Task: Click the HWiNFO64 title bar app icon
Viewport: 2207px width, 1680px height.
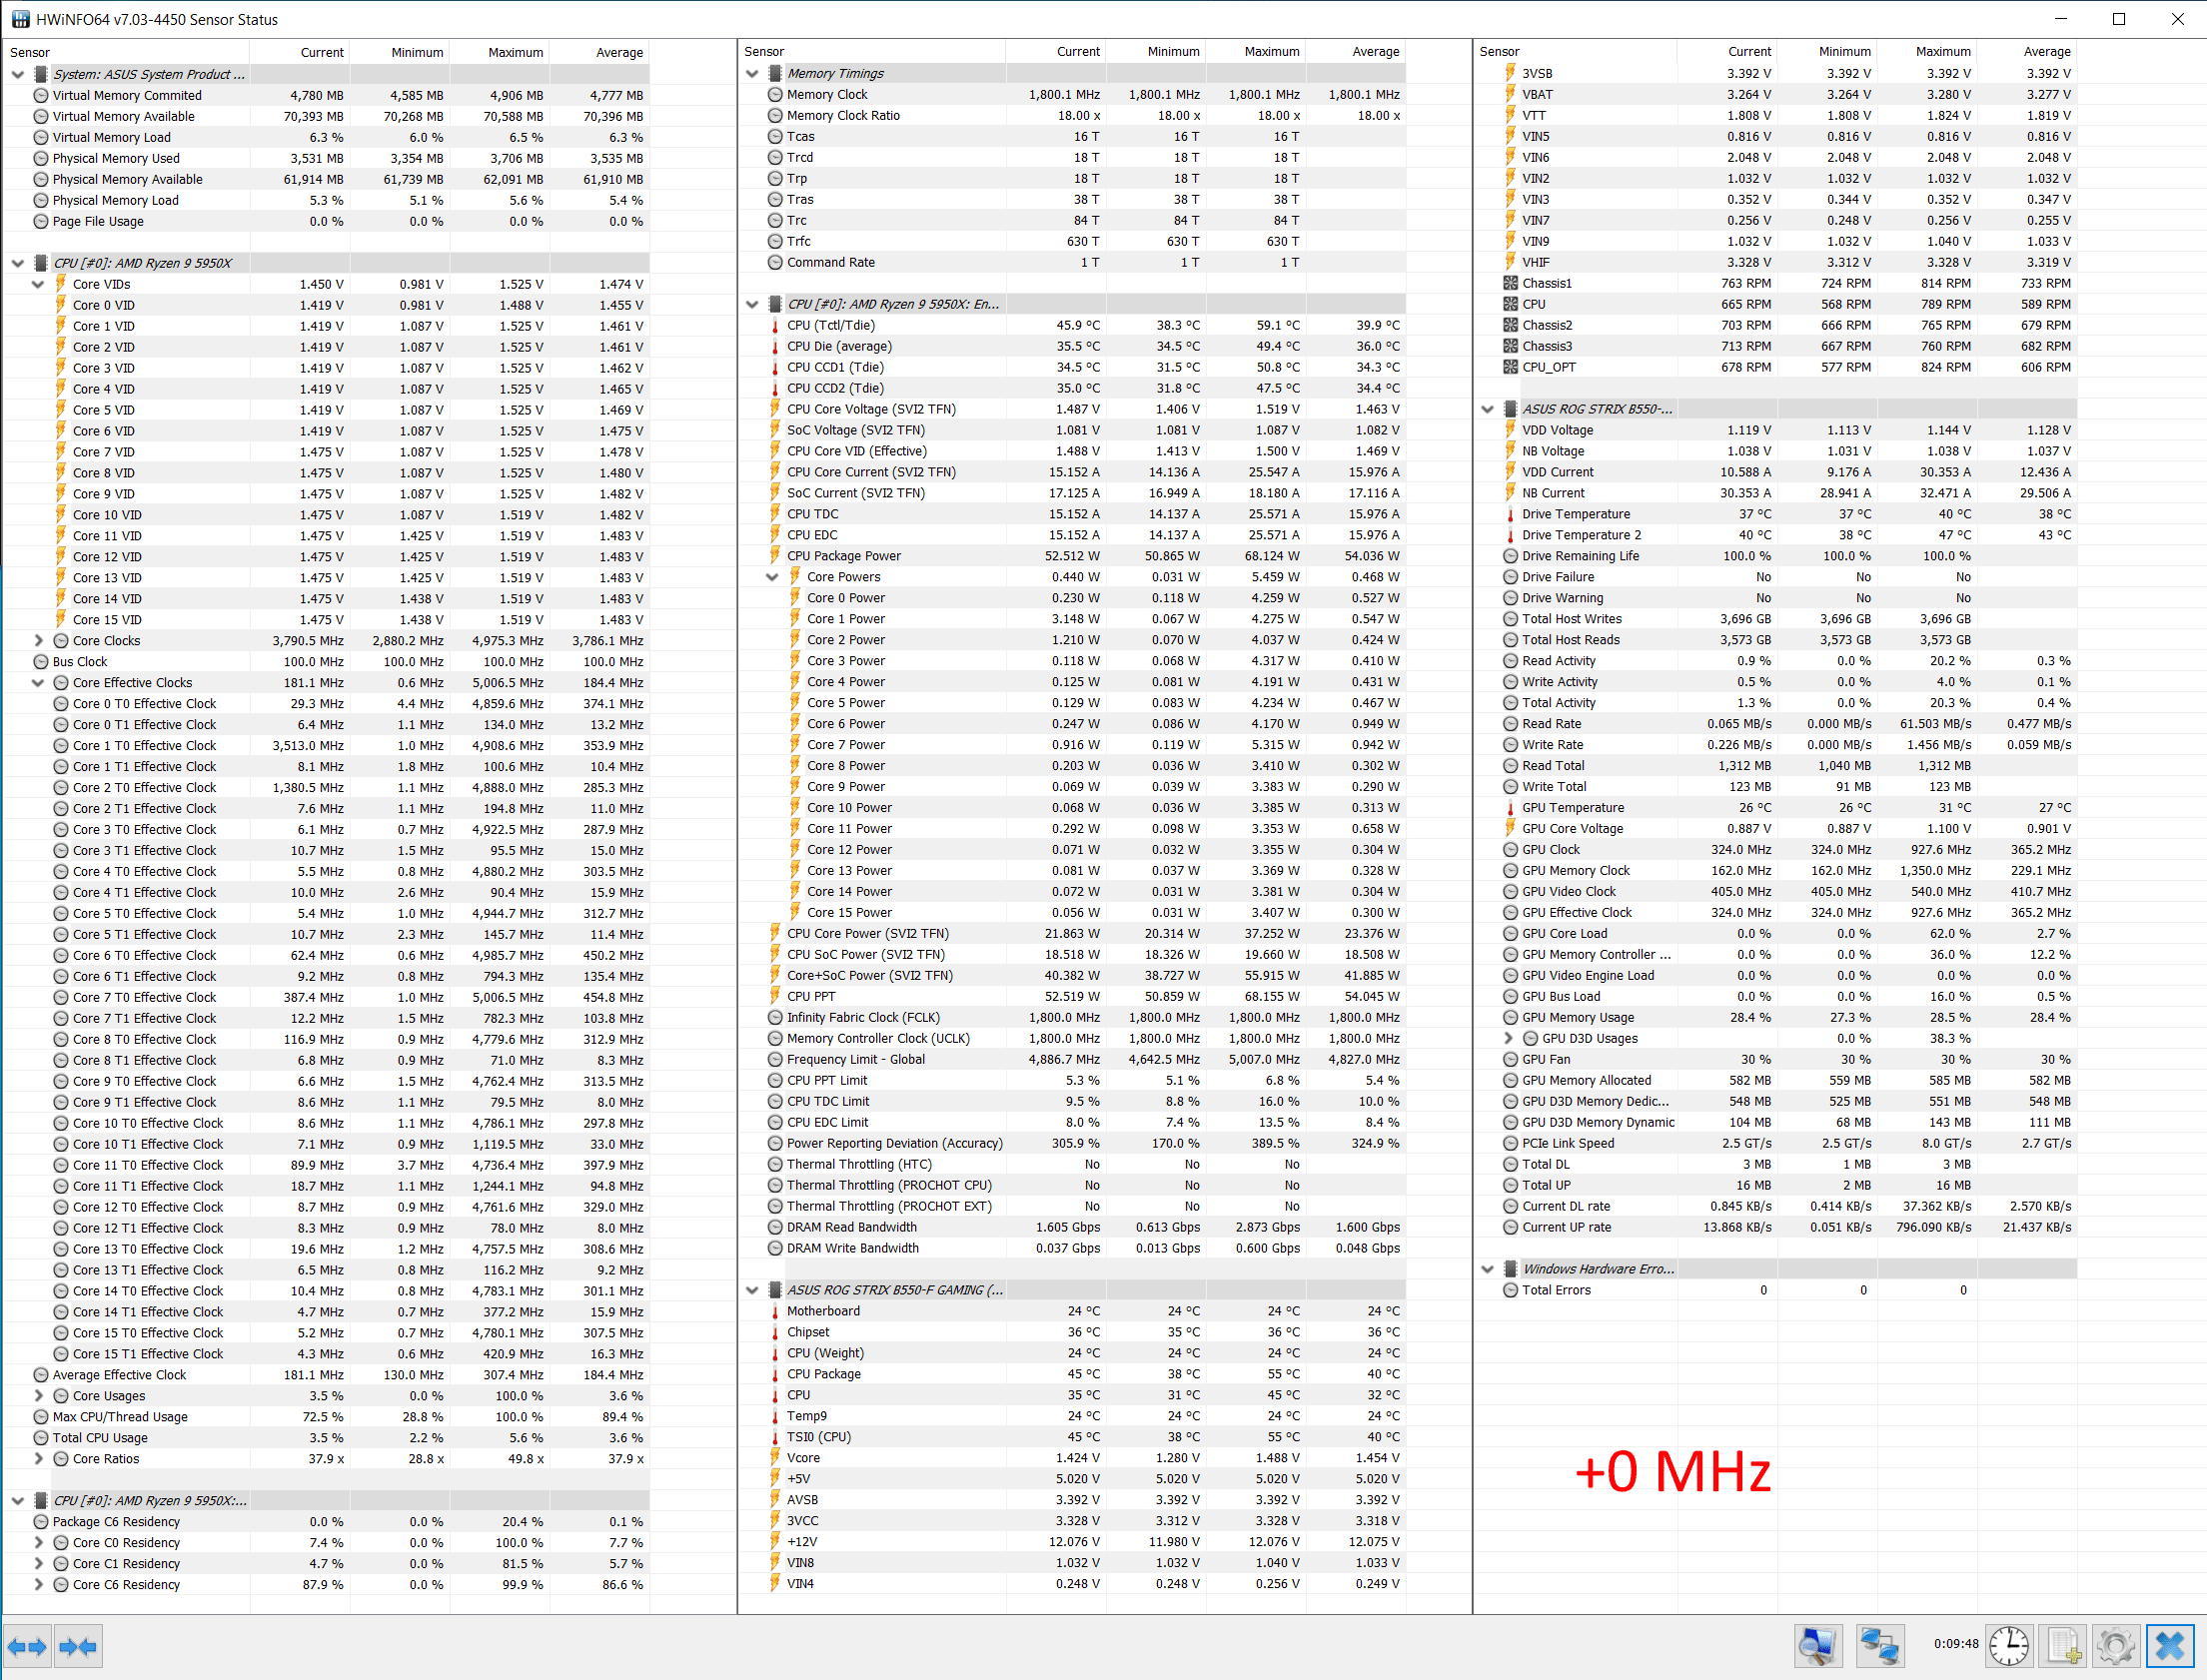Action: (20, 19)
